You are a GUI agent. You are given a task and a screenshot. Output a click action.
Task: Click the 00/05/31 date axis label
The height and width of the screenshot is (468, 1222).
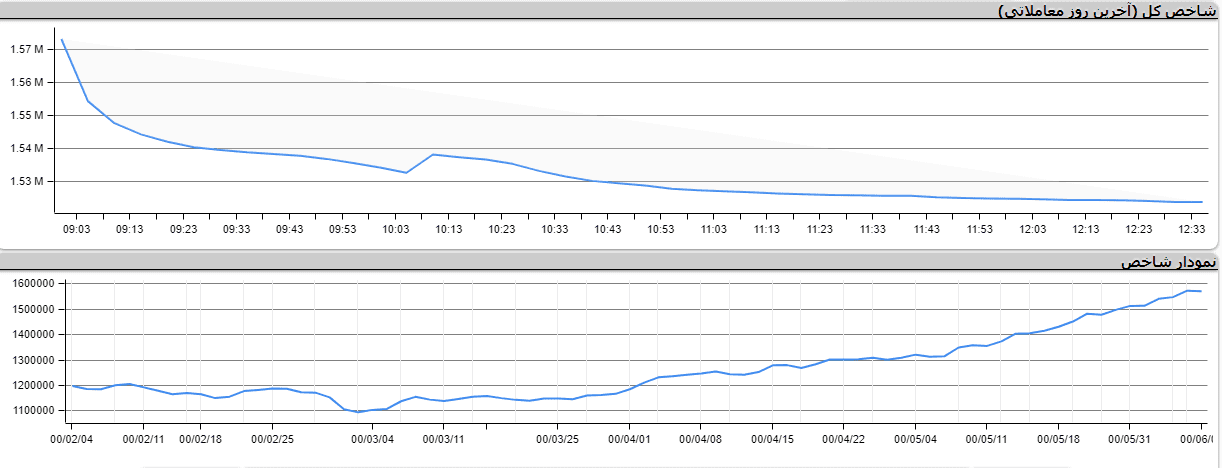1130,438
